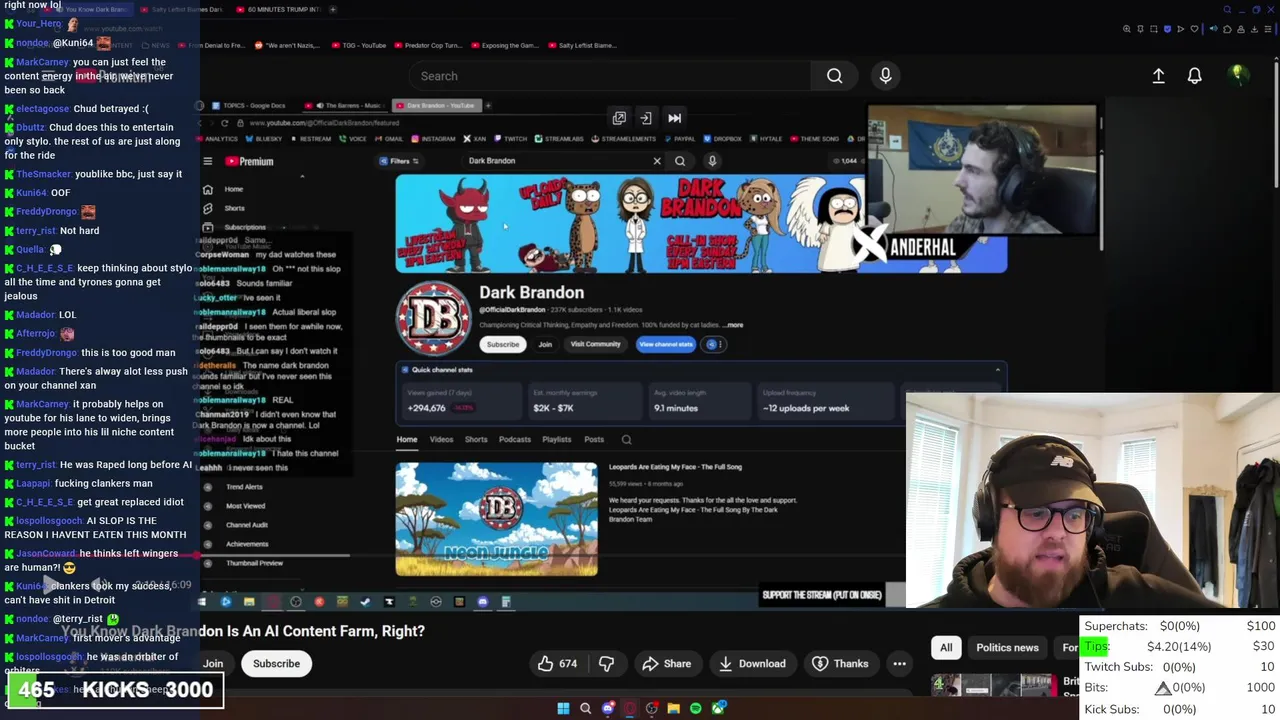Select the Politics news filter chip
This screenshot has height=720, width=1280.
(x=1007, y=647)
